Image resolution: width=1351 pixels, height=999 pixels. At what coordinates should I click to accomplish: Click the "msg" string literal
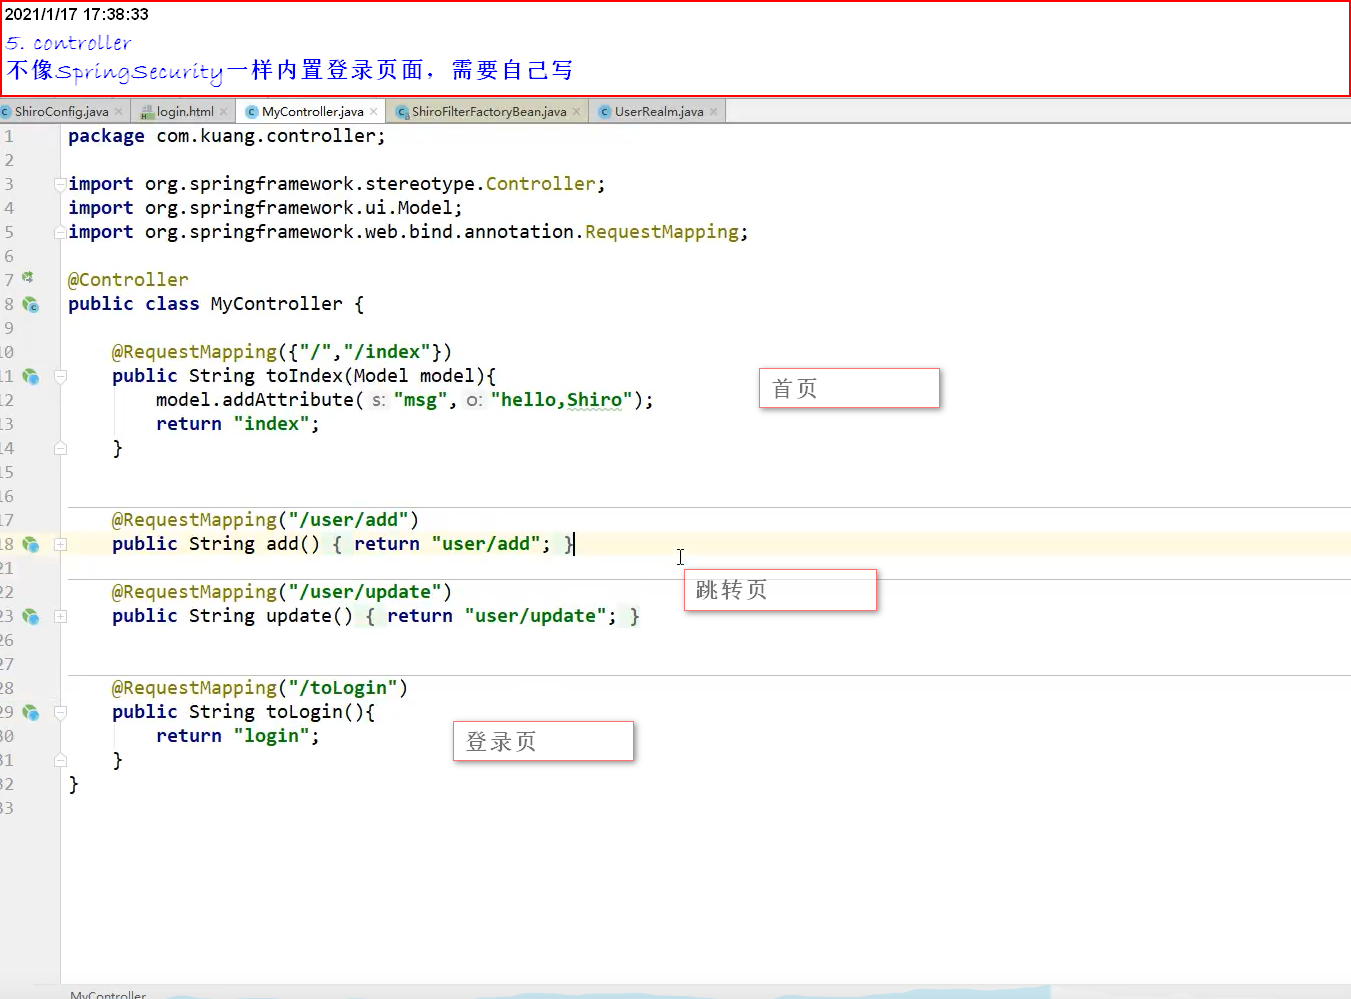[419, 400]
